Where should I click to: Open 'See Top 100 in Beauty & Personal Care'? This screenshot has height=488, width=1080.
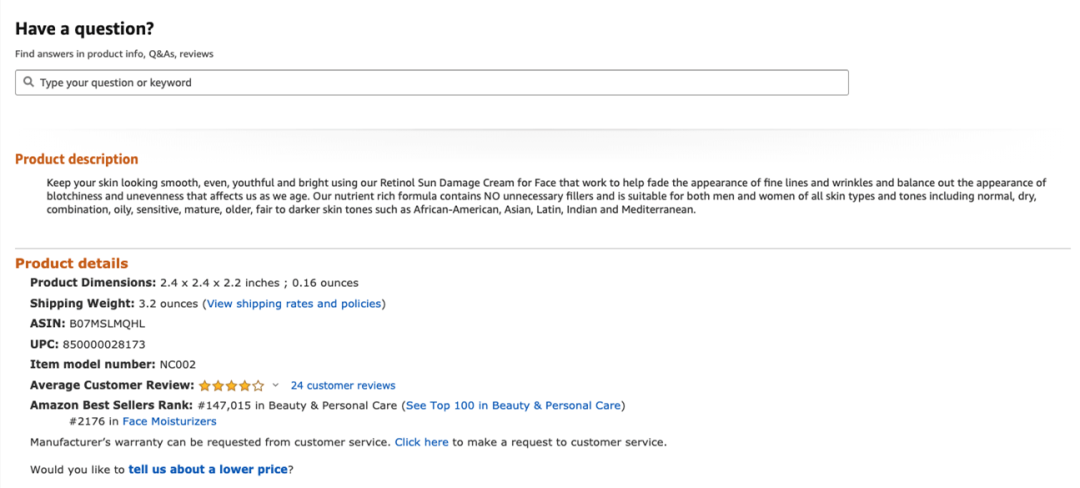(x=513, y=405)
